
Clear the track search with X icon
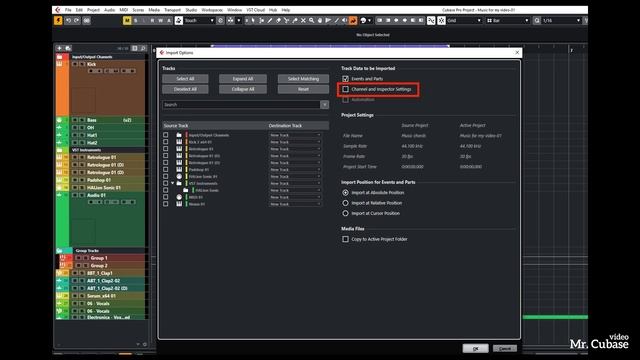(324, 105)
